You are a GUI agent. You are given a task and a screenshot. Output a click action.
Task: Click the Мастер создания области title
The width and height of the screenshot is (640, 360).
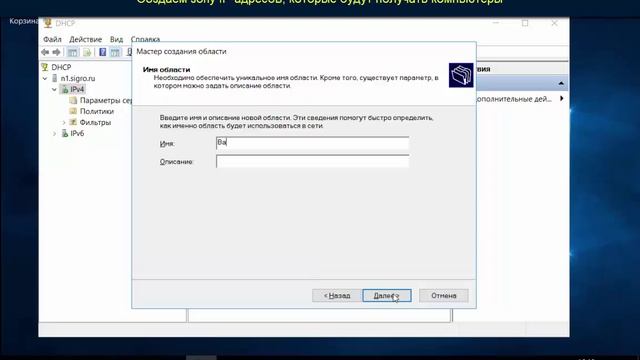pos(181,51)
